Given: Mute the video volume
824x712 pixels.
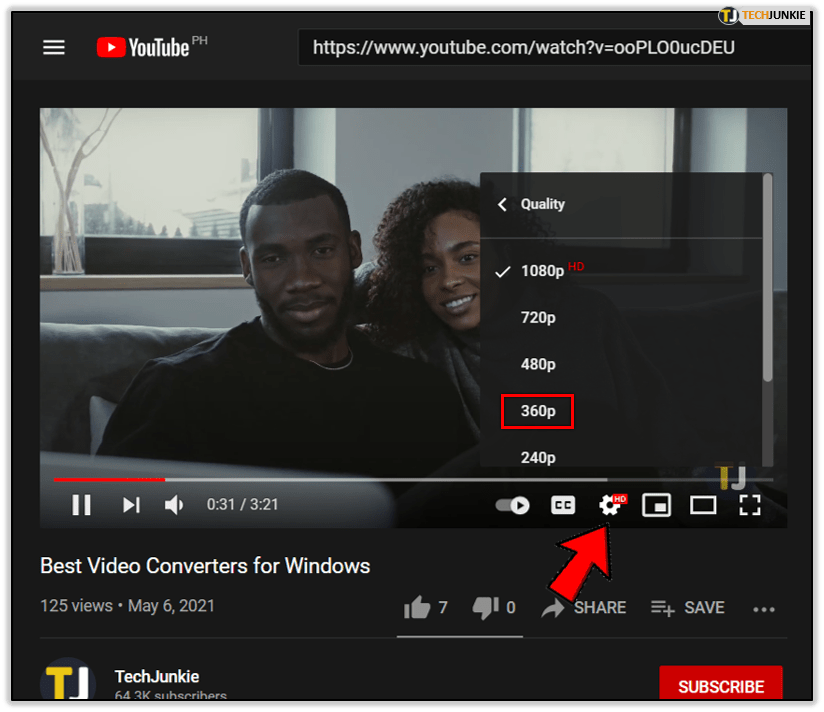Looking at the screenshot, I should pos(174,505).
